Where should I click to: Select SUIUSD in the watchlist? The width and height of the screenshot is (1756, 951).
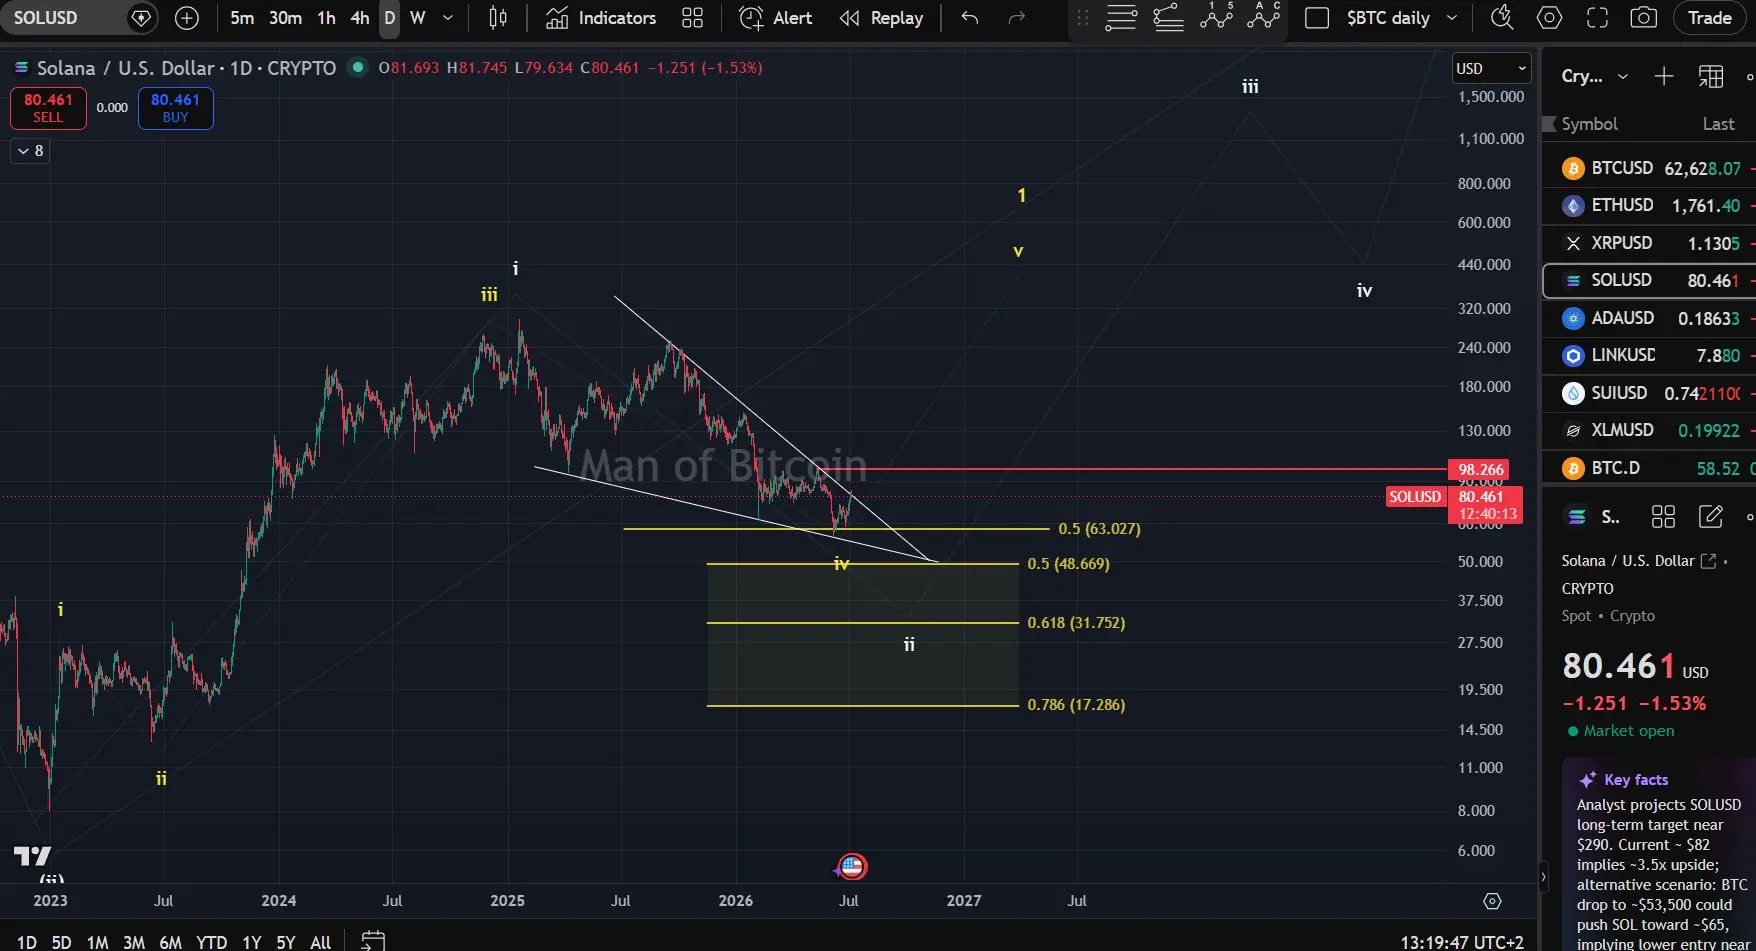(1649, 393)
